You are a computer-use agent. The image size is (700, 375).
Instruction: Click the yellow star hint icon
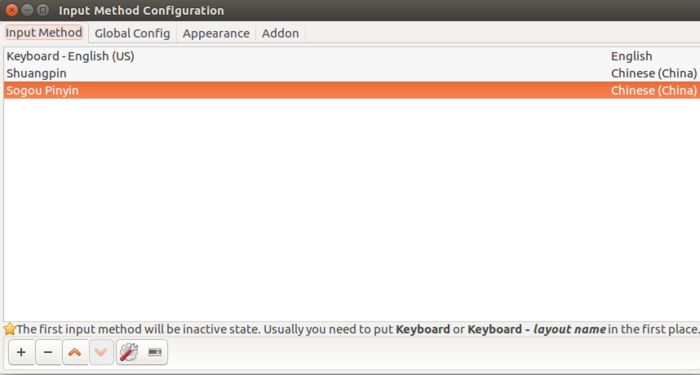coord(9,329)
